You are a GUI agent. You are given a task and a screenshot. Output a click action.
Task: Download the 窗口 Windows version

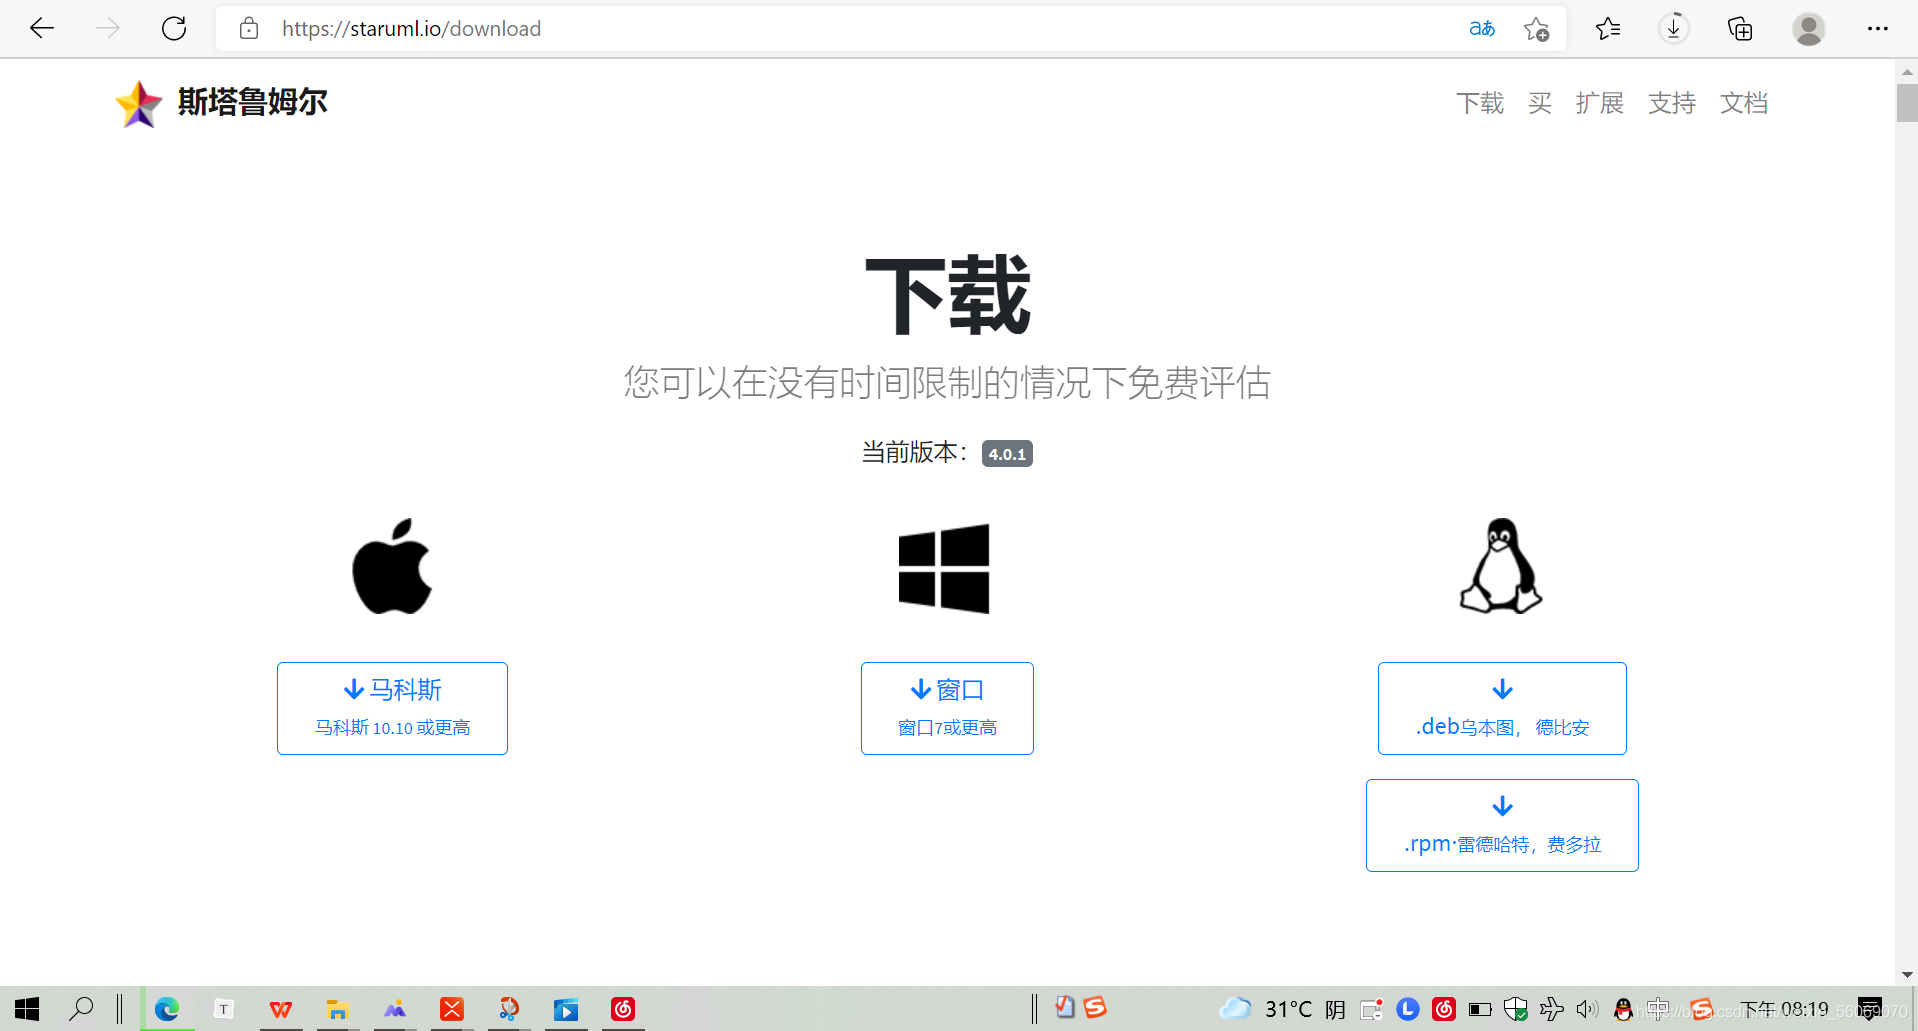click(x=947, y=708)
